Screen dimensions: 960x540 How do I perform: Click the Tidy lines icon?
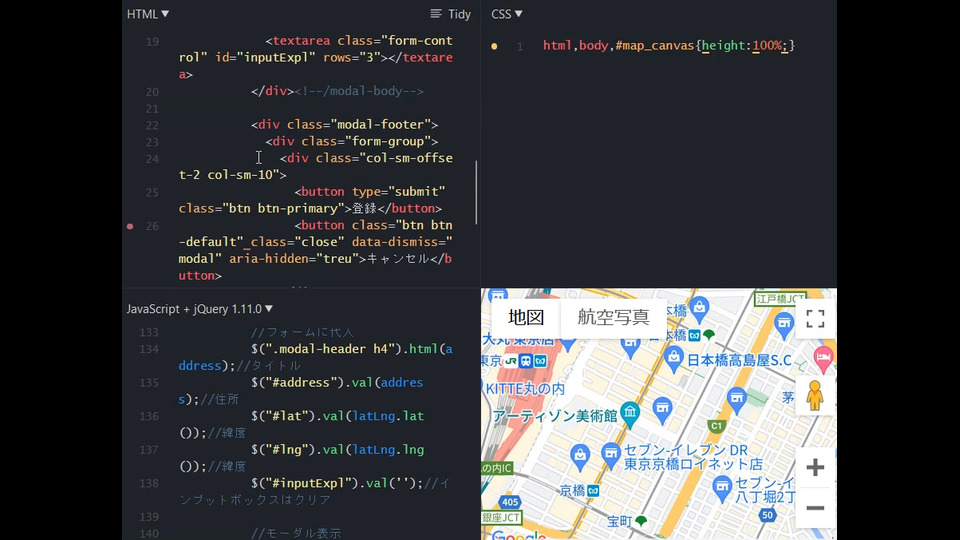pyautogui.click(x=436, y=13)
